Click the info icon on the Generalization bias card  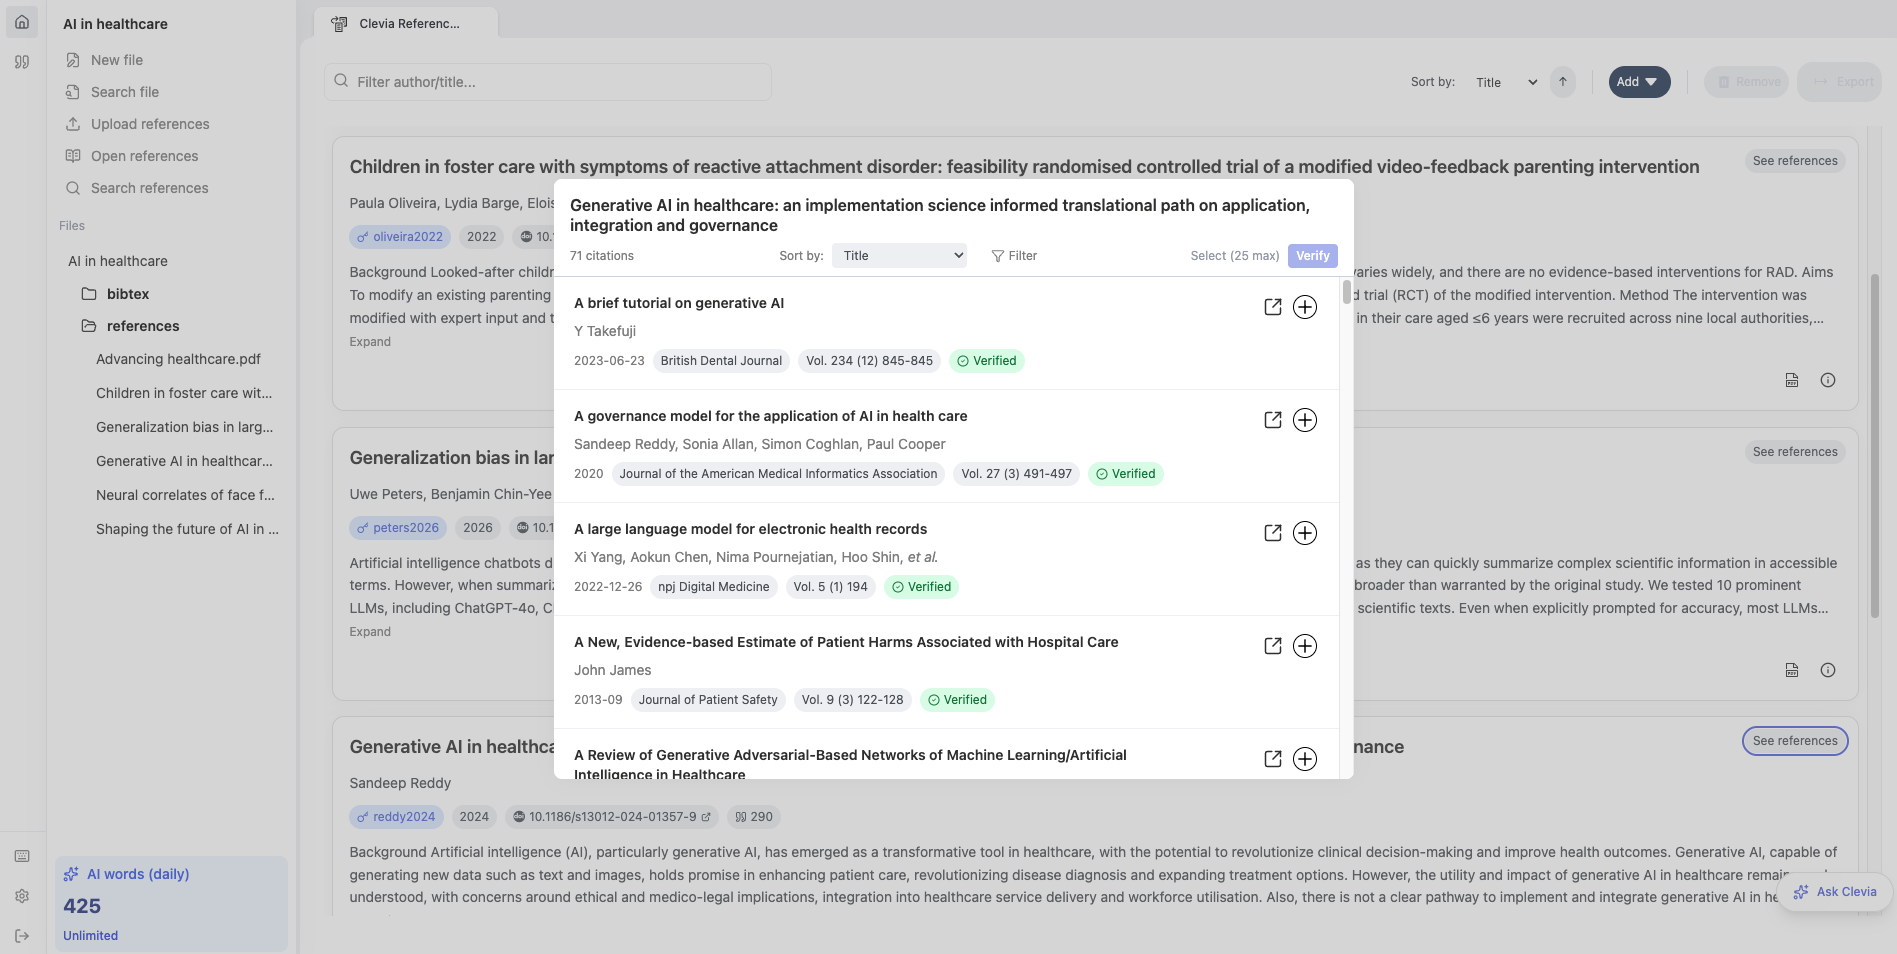pyautogui.click(x=1828, y=670)
